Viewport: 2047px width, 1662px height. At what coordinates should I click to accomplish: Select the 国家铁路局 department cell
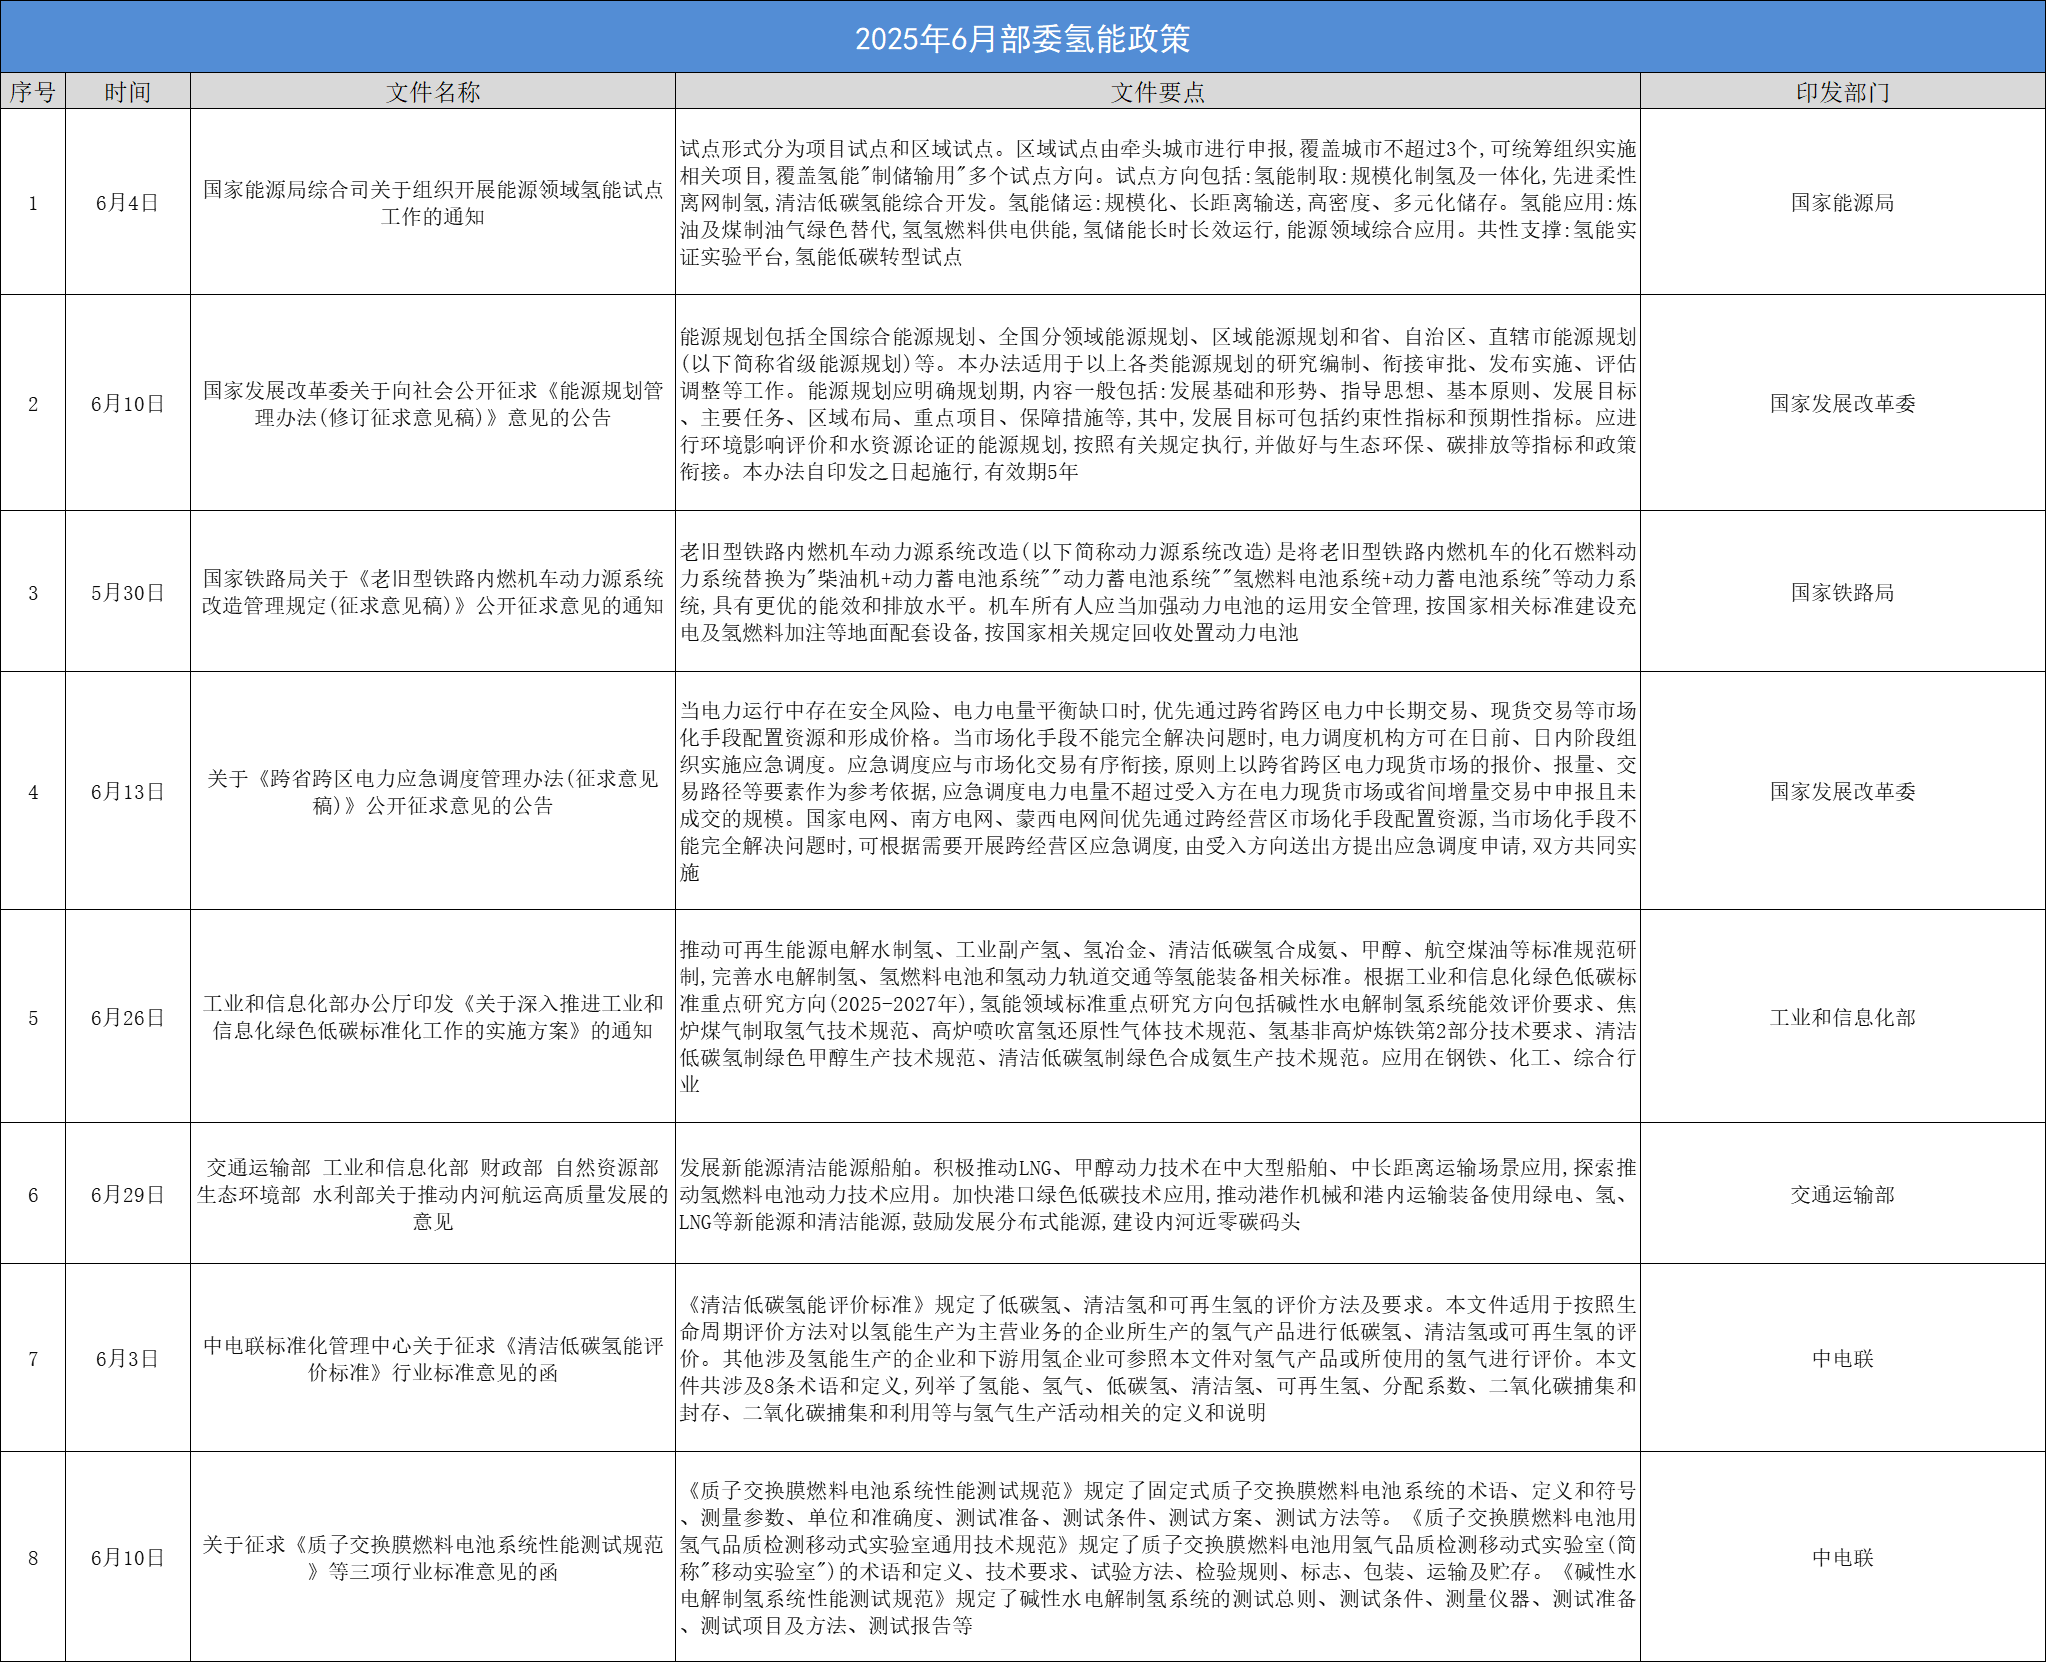1842,593
